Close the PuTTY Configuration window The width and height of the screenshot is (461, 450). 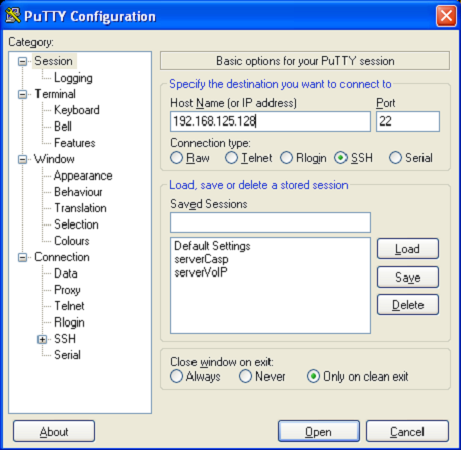(x=446, y=16)
